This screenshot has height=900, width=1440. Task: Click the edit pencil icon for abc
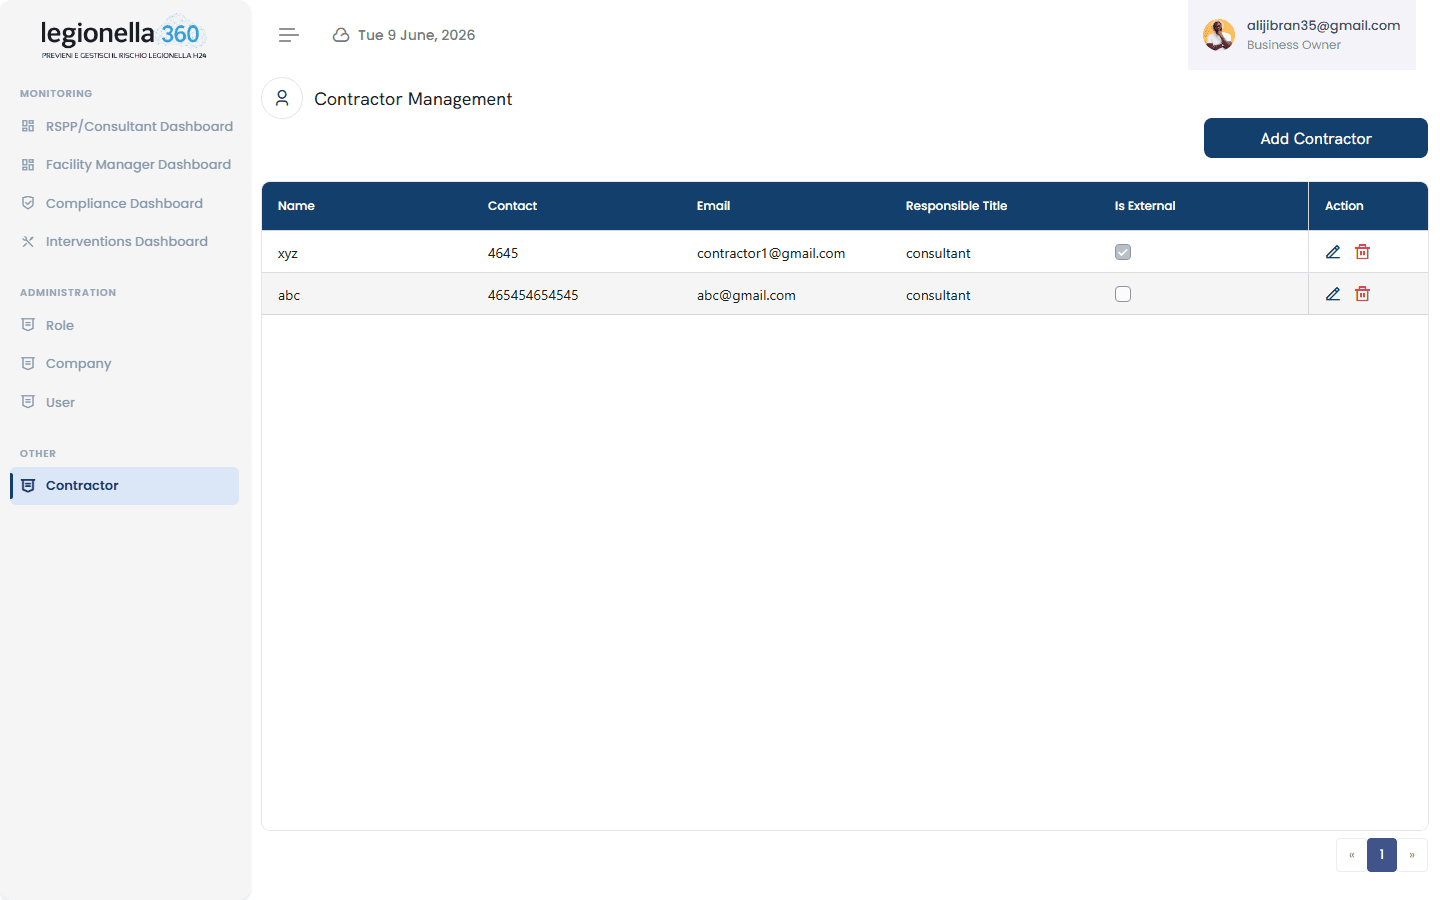(1333, 294)
